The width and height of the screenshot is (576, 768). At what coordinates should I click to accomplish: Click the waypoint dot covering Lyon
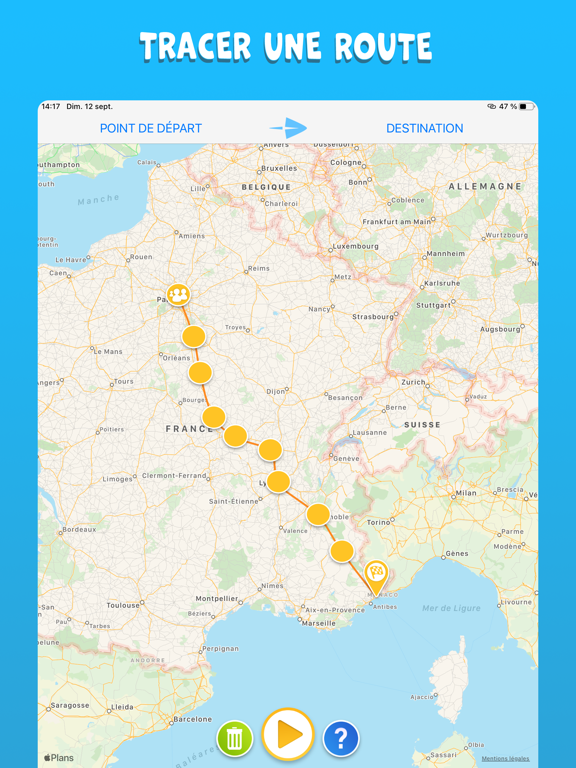[x=278, y=482]
